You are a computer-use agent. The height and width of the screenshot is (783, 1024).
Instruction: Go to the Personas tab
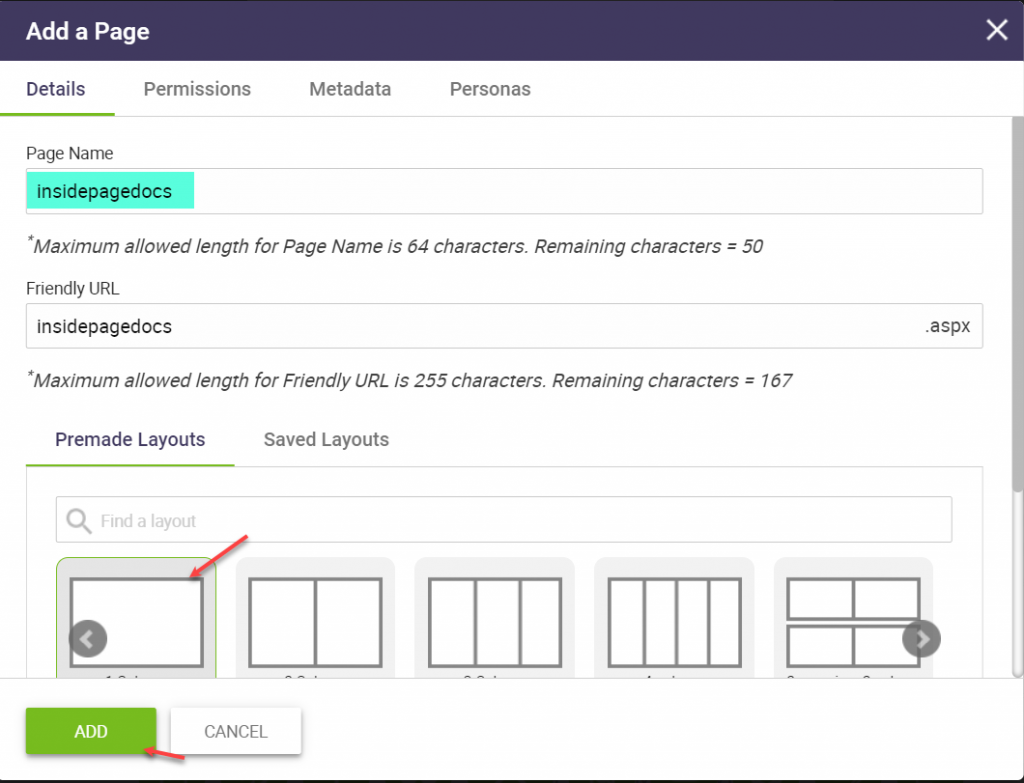(x=490, y=89)
